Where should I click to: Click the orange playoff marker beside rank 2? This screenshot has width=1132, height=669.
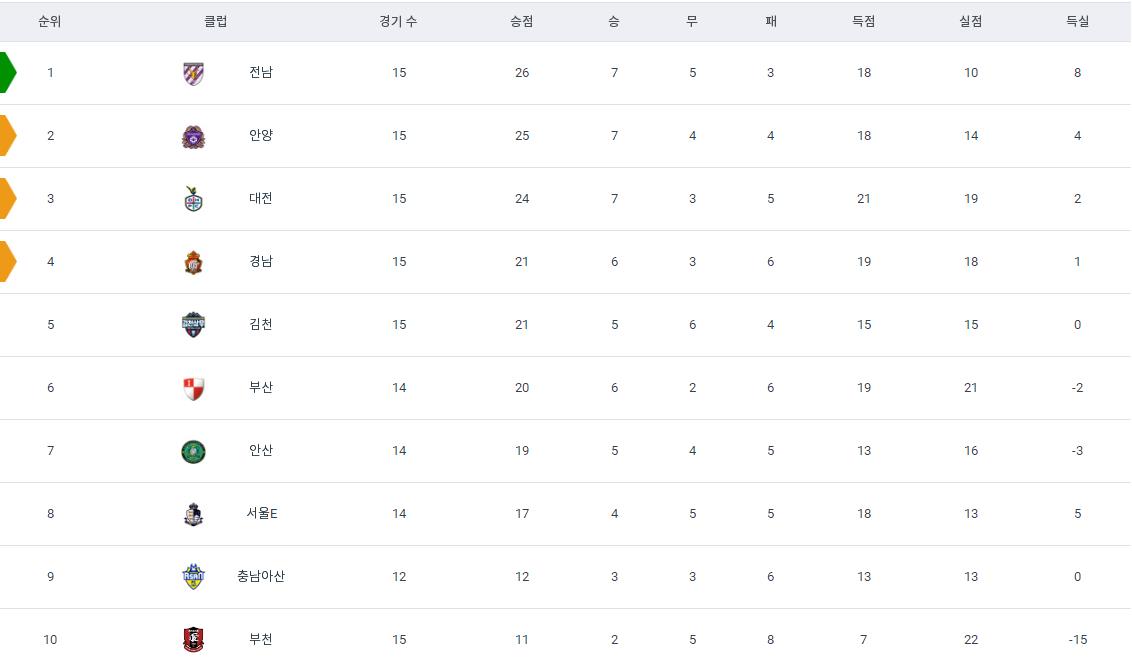[x=7, y=135]
